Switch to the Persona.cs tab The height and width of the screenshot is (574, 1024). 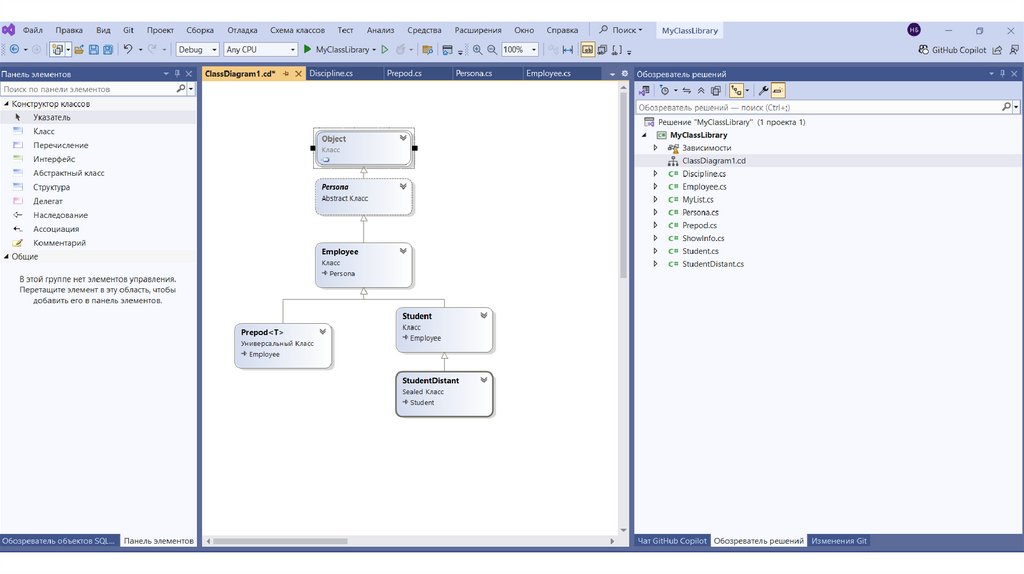coord(473,74)
